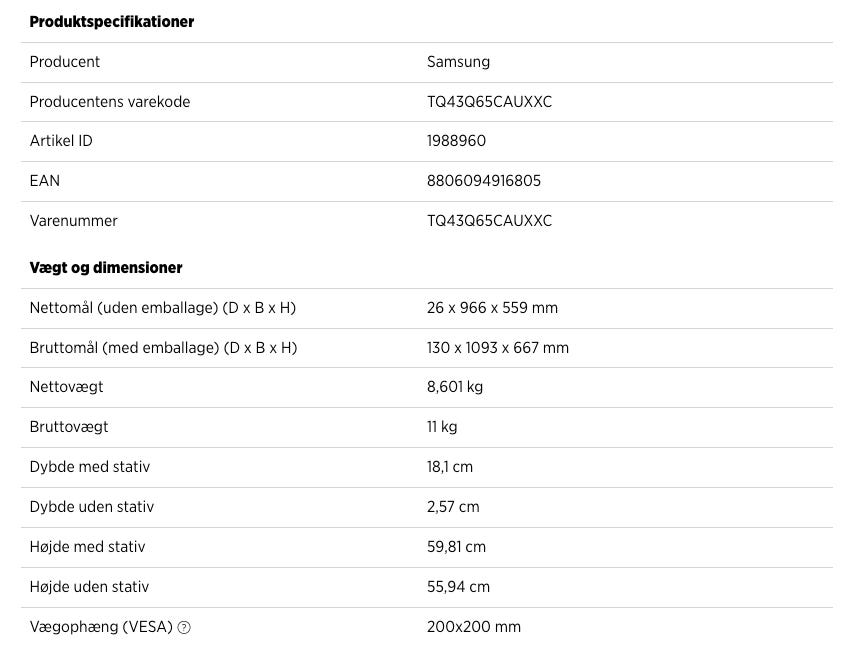Click the EAN row label
This screenshot has height=652, width=859.
45,181
